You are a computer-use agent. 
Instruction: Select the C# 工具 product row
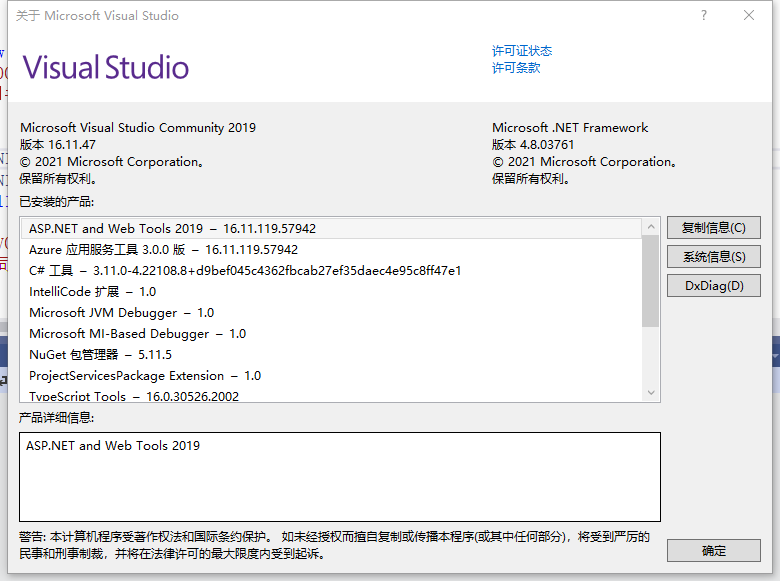[332, 271]
